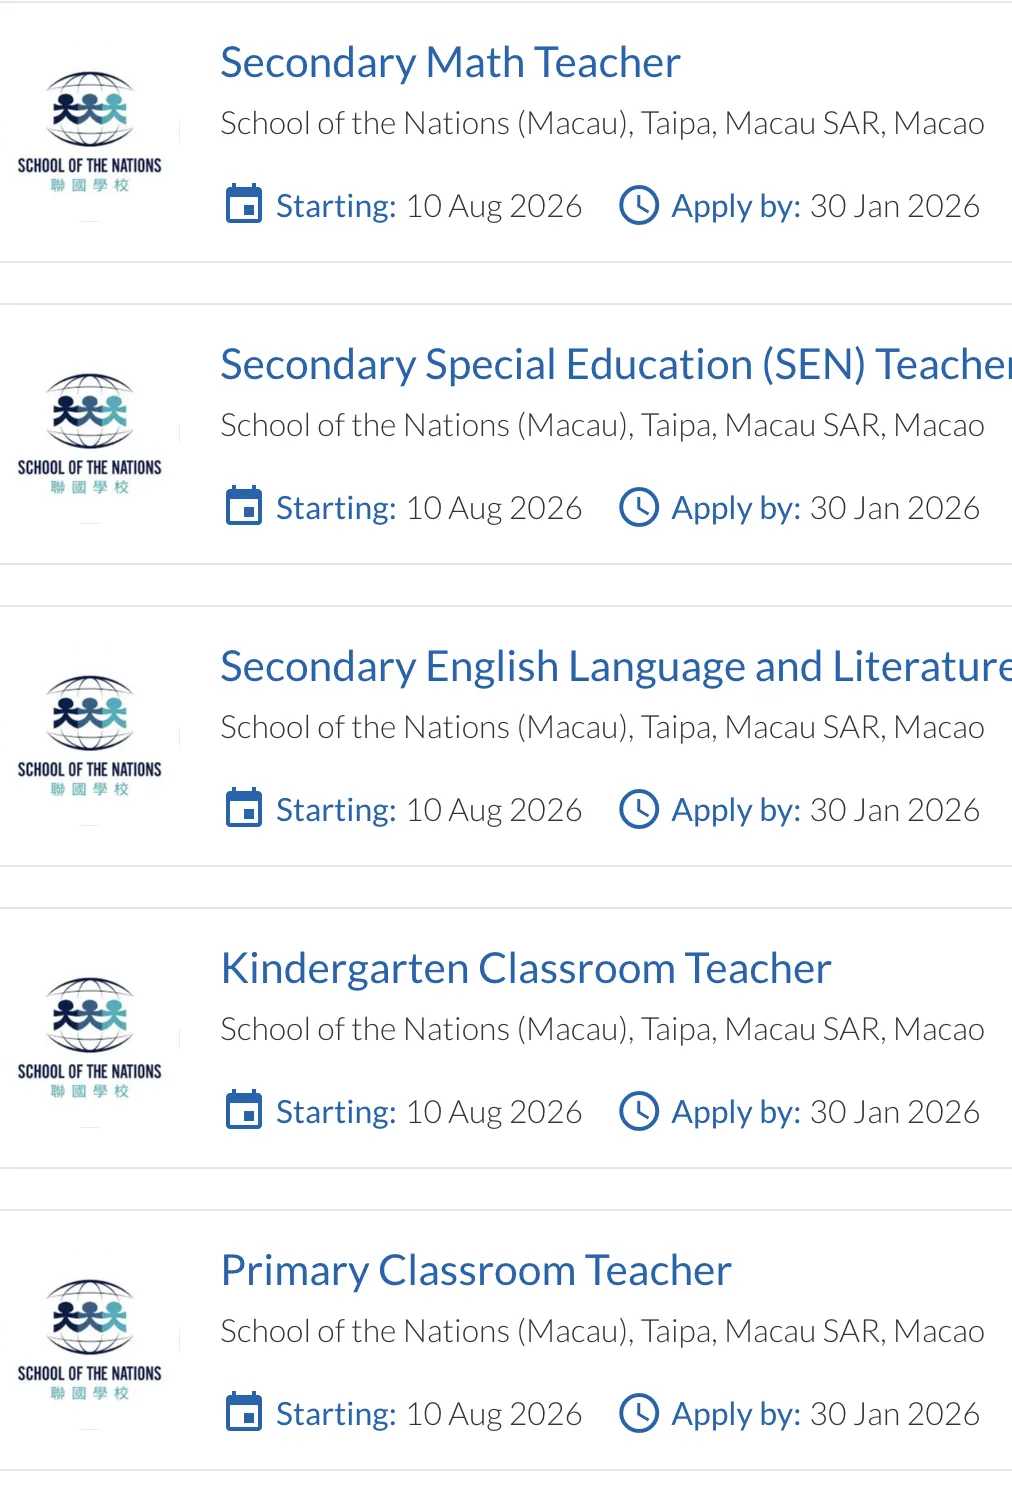Click calendar icon in Secondary Math Teacher card
This screenshot has width=1012, height=1496.
pyautogui.click(x=244, y=205)
